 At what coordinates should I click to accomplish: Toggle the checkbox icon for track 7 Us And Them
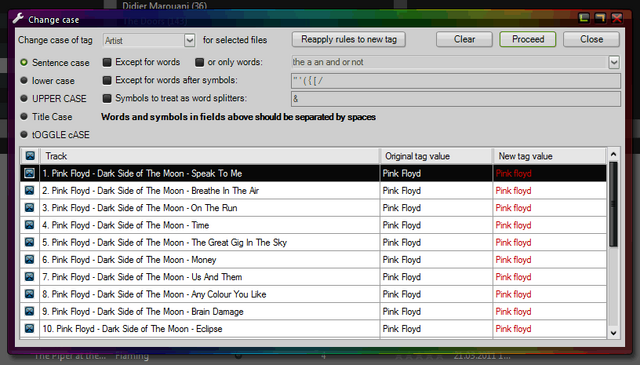coord(29,277)
